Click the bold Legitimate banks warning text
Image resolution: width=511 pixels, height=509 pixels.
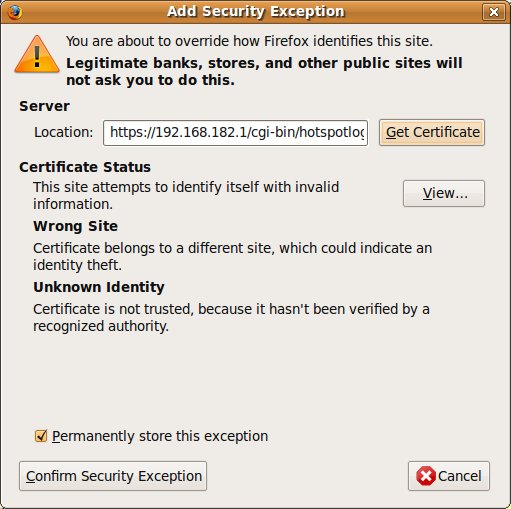(x=264, y=72)
